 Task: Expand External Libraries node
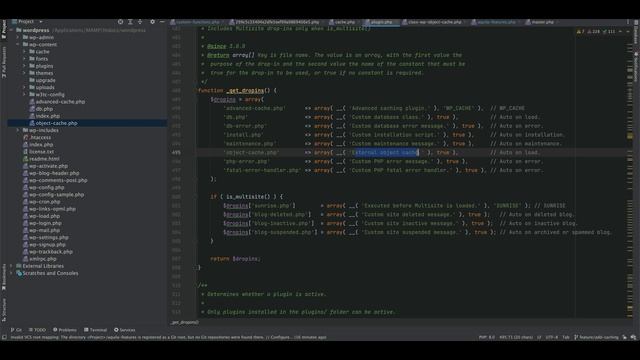pyautogui.click(x=12, y=266)
